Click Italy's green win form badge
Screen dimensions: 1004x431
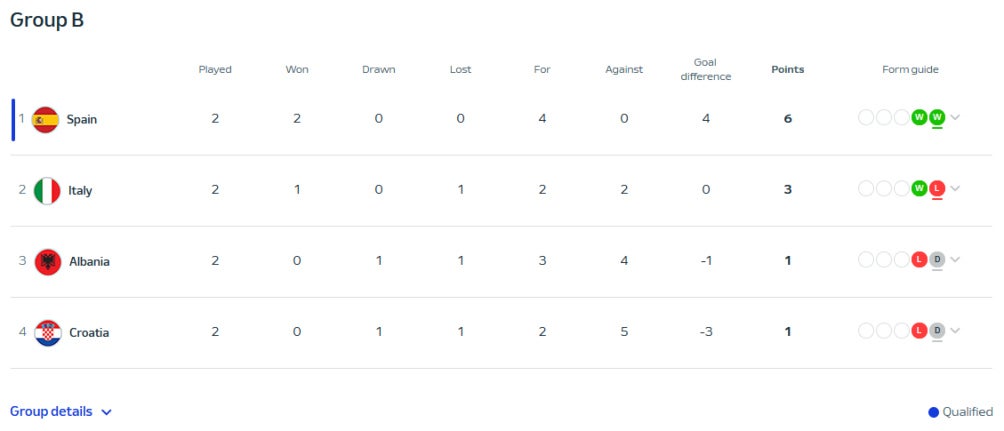[x=919, y=189]
